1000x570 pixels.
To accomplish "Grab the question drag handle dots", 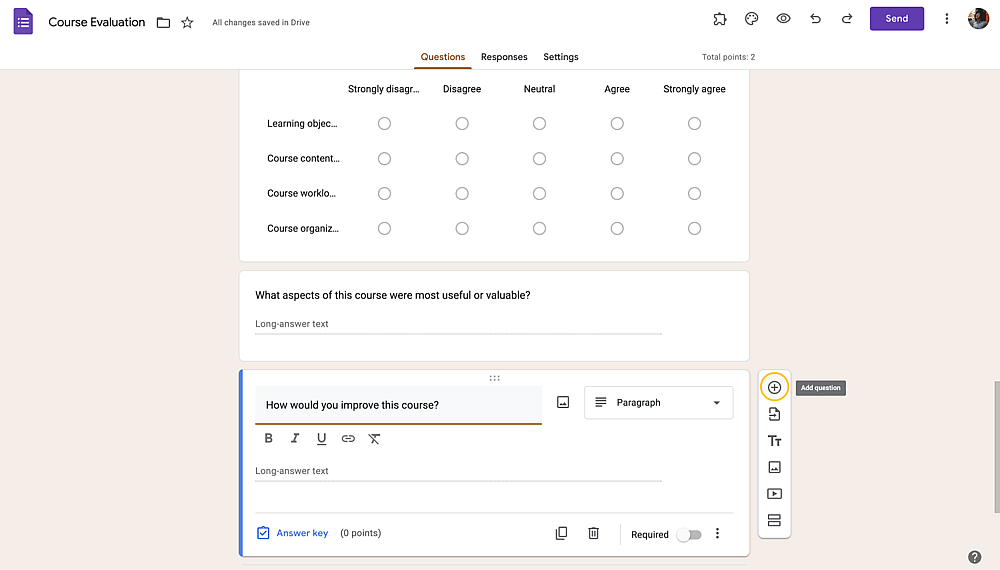I will 494,378.
